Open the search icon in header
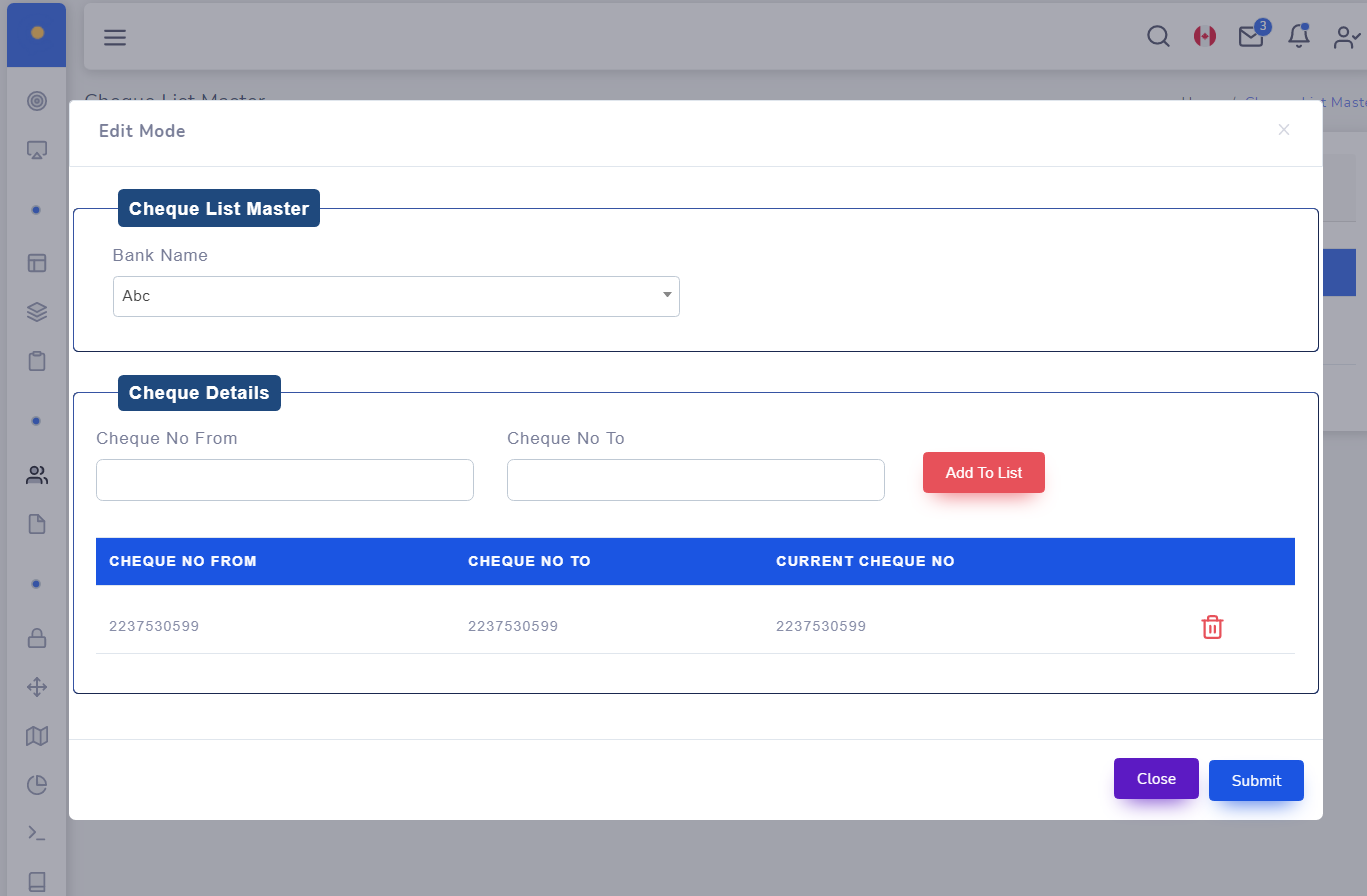 [1157, 37]
